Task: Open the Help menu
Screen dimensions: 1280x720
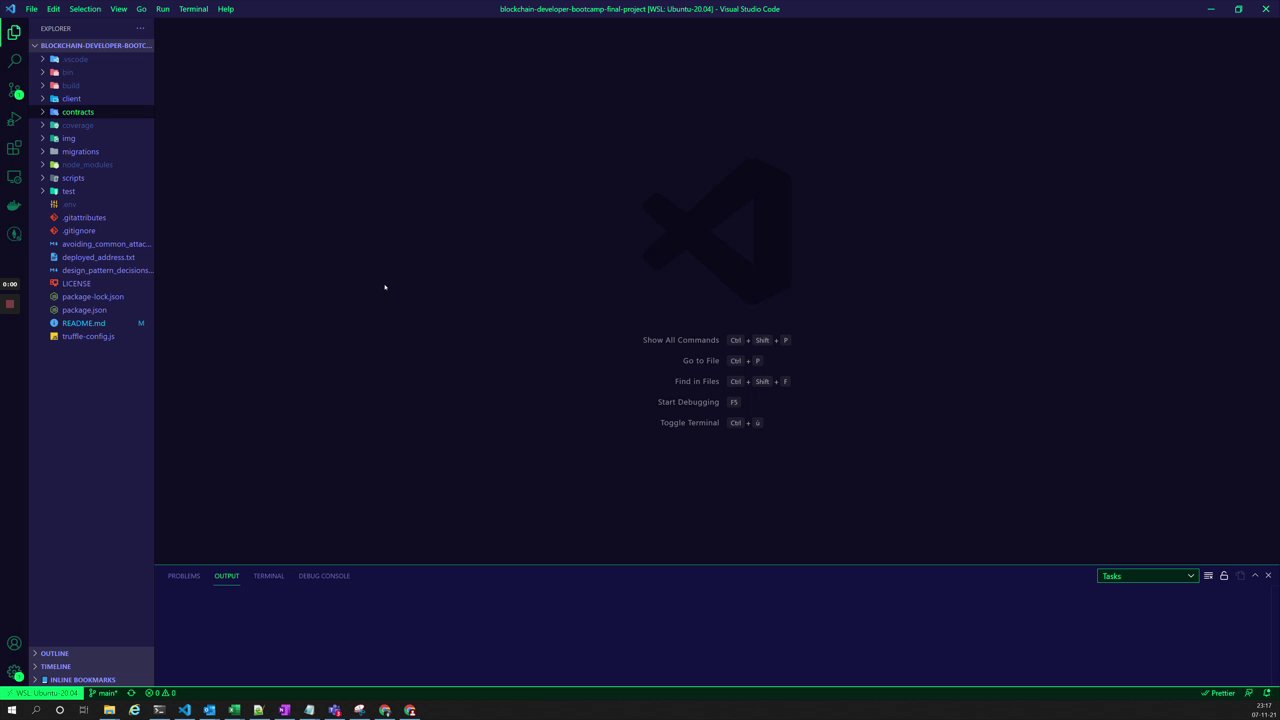Action: tap(225, 9)
